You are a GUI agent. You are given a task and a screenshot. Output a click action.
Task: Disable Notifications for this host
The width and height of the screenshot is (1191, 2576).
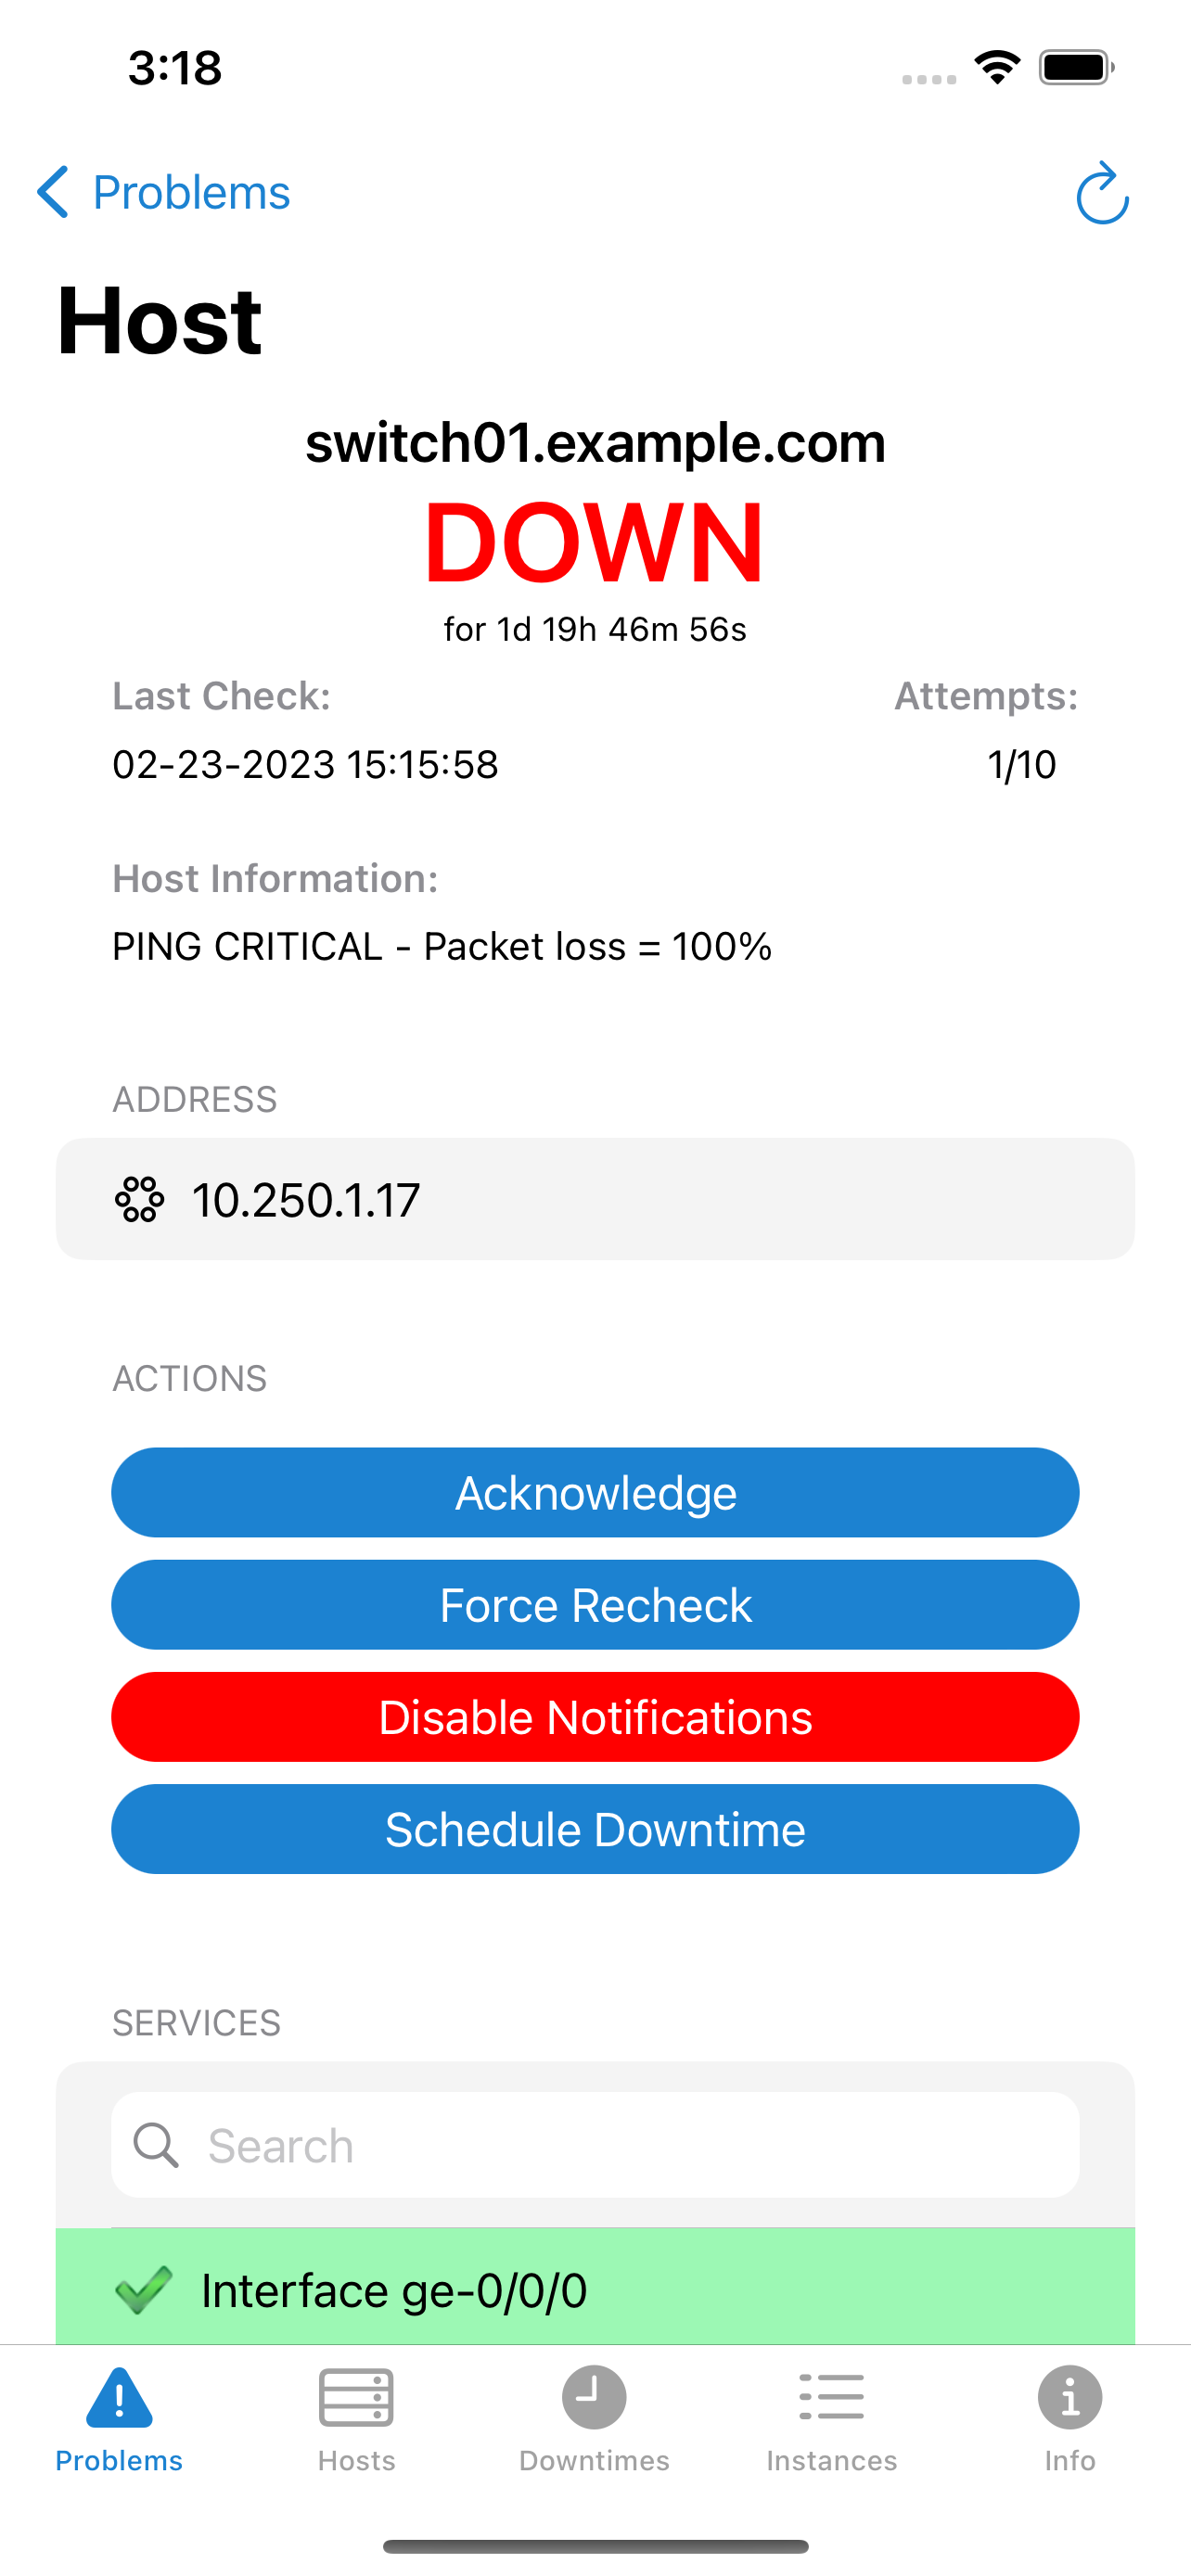click(595, 1717)
